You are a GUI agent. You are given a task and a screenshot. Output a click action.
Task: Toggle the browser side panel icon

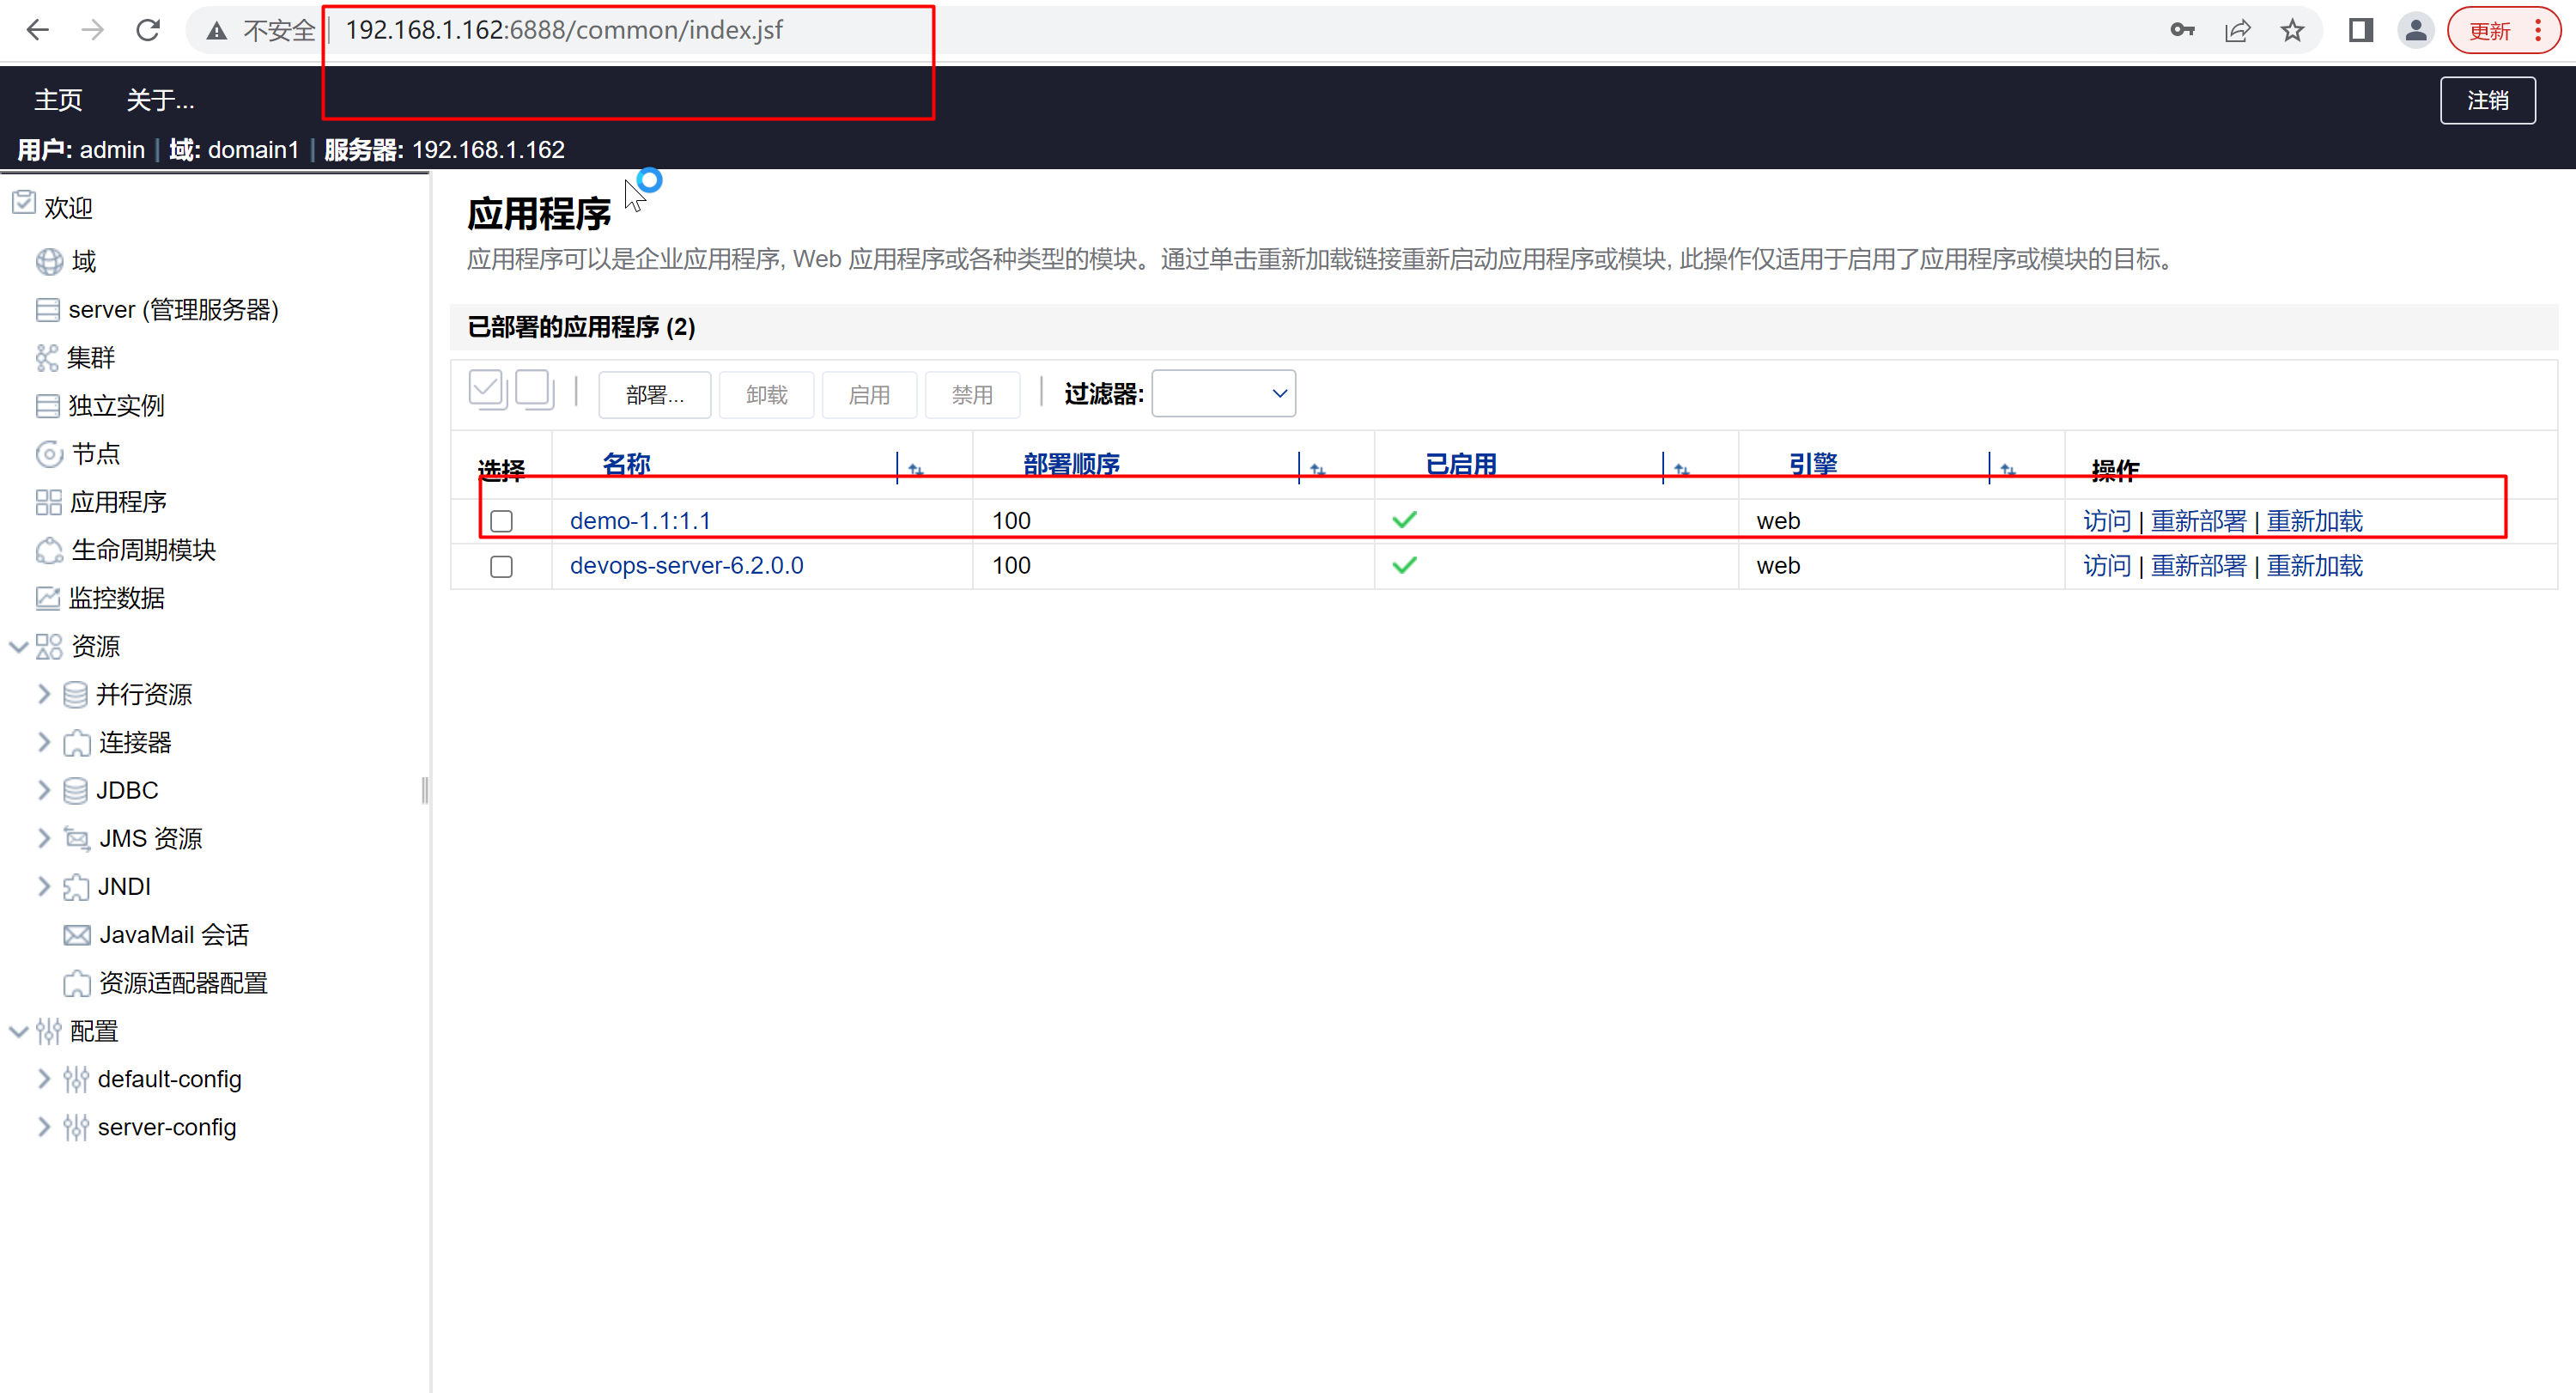click(x=2360, y=31)
